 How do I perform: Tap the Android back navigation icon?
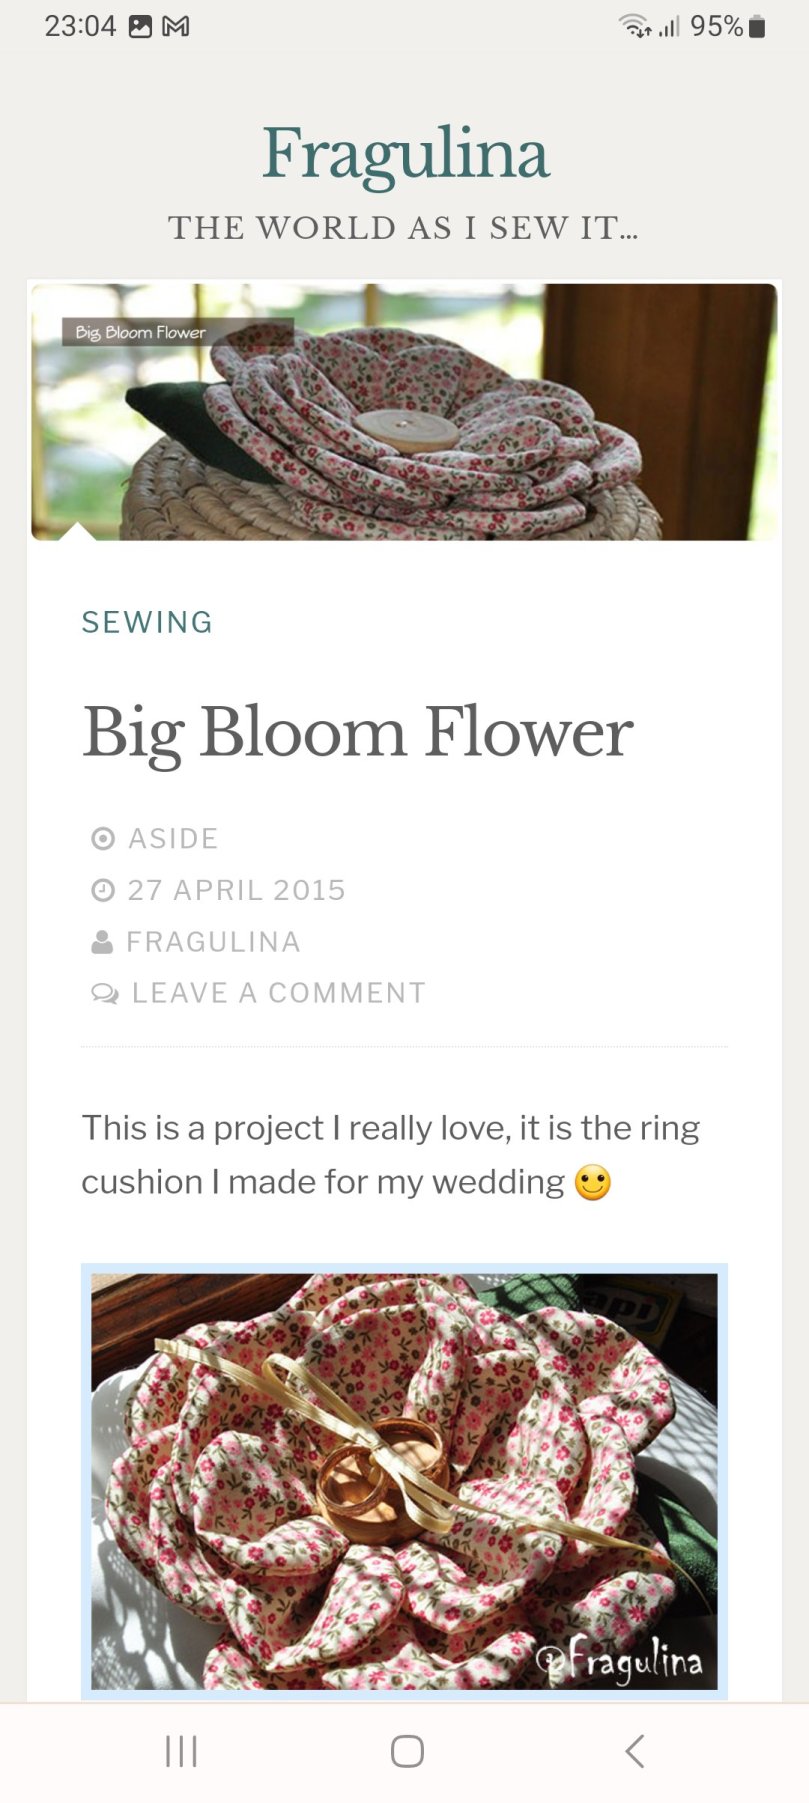coord(634,1751)
